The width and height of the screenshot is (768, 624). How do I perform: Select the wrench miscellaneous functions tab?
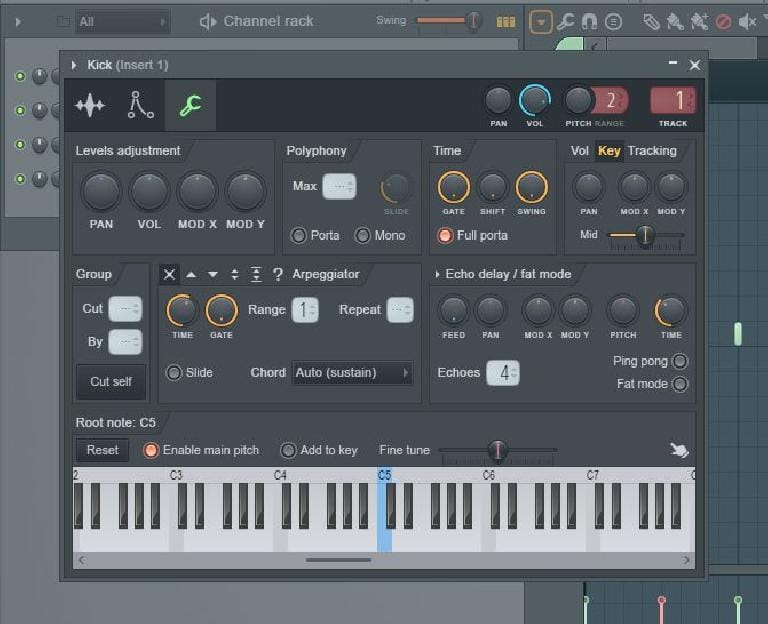[x=190, y=105]
